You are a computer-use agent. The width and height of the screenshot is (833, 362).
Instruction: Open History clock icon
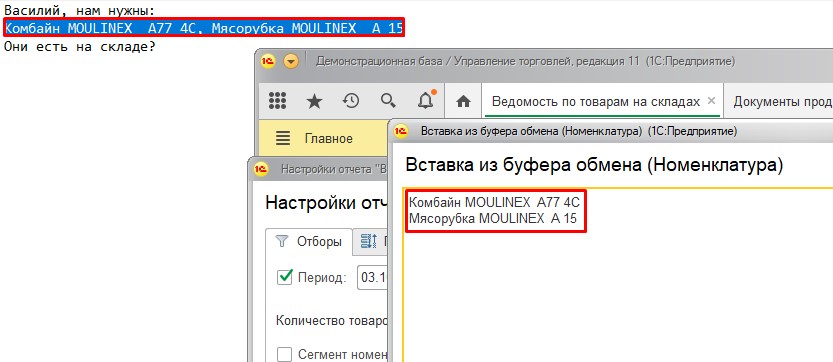[x=351, y=100]
